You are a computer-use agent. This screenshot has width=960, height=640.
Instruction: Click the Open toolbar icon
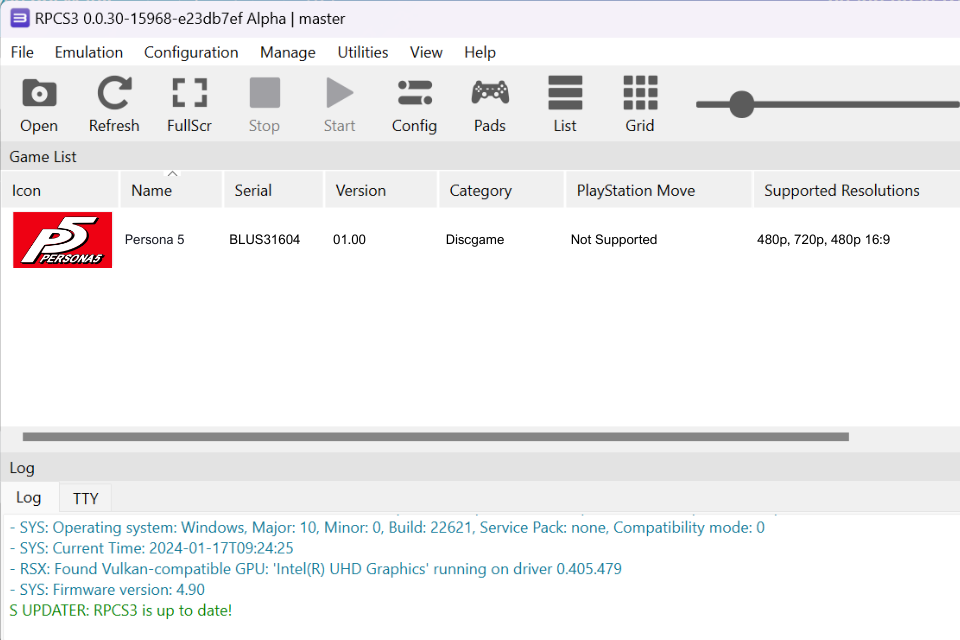pyautogui.click(x=39, y=104)
